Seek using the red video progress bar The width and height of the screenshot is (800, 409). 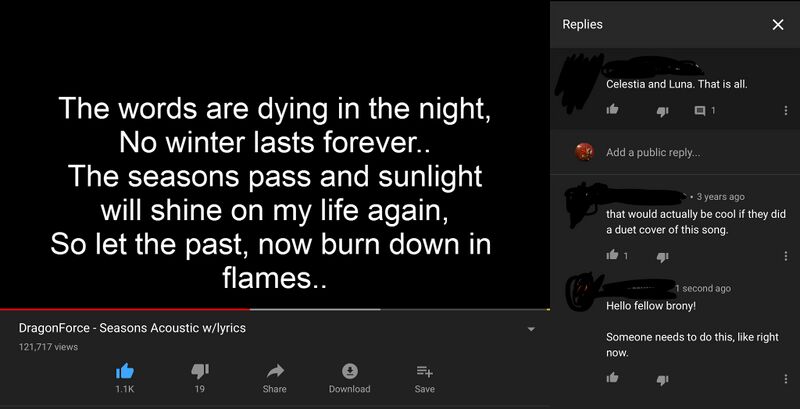click(190, 309)
